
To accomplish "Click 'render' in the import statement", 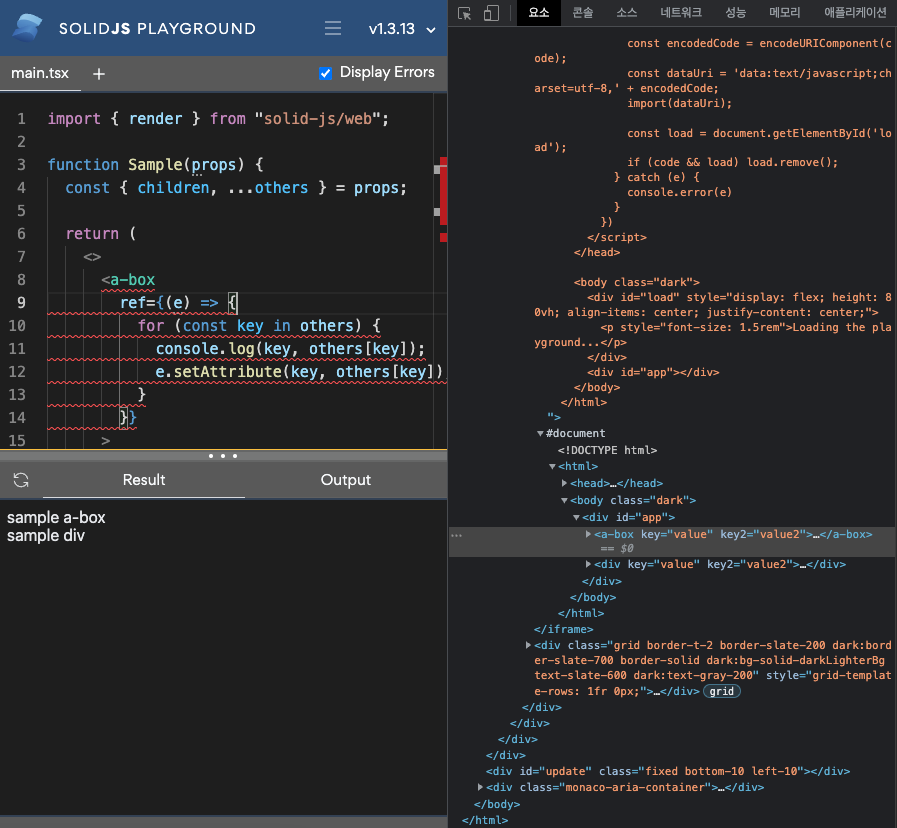I will 155,119.
